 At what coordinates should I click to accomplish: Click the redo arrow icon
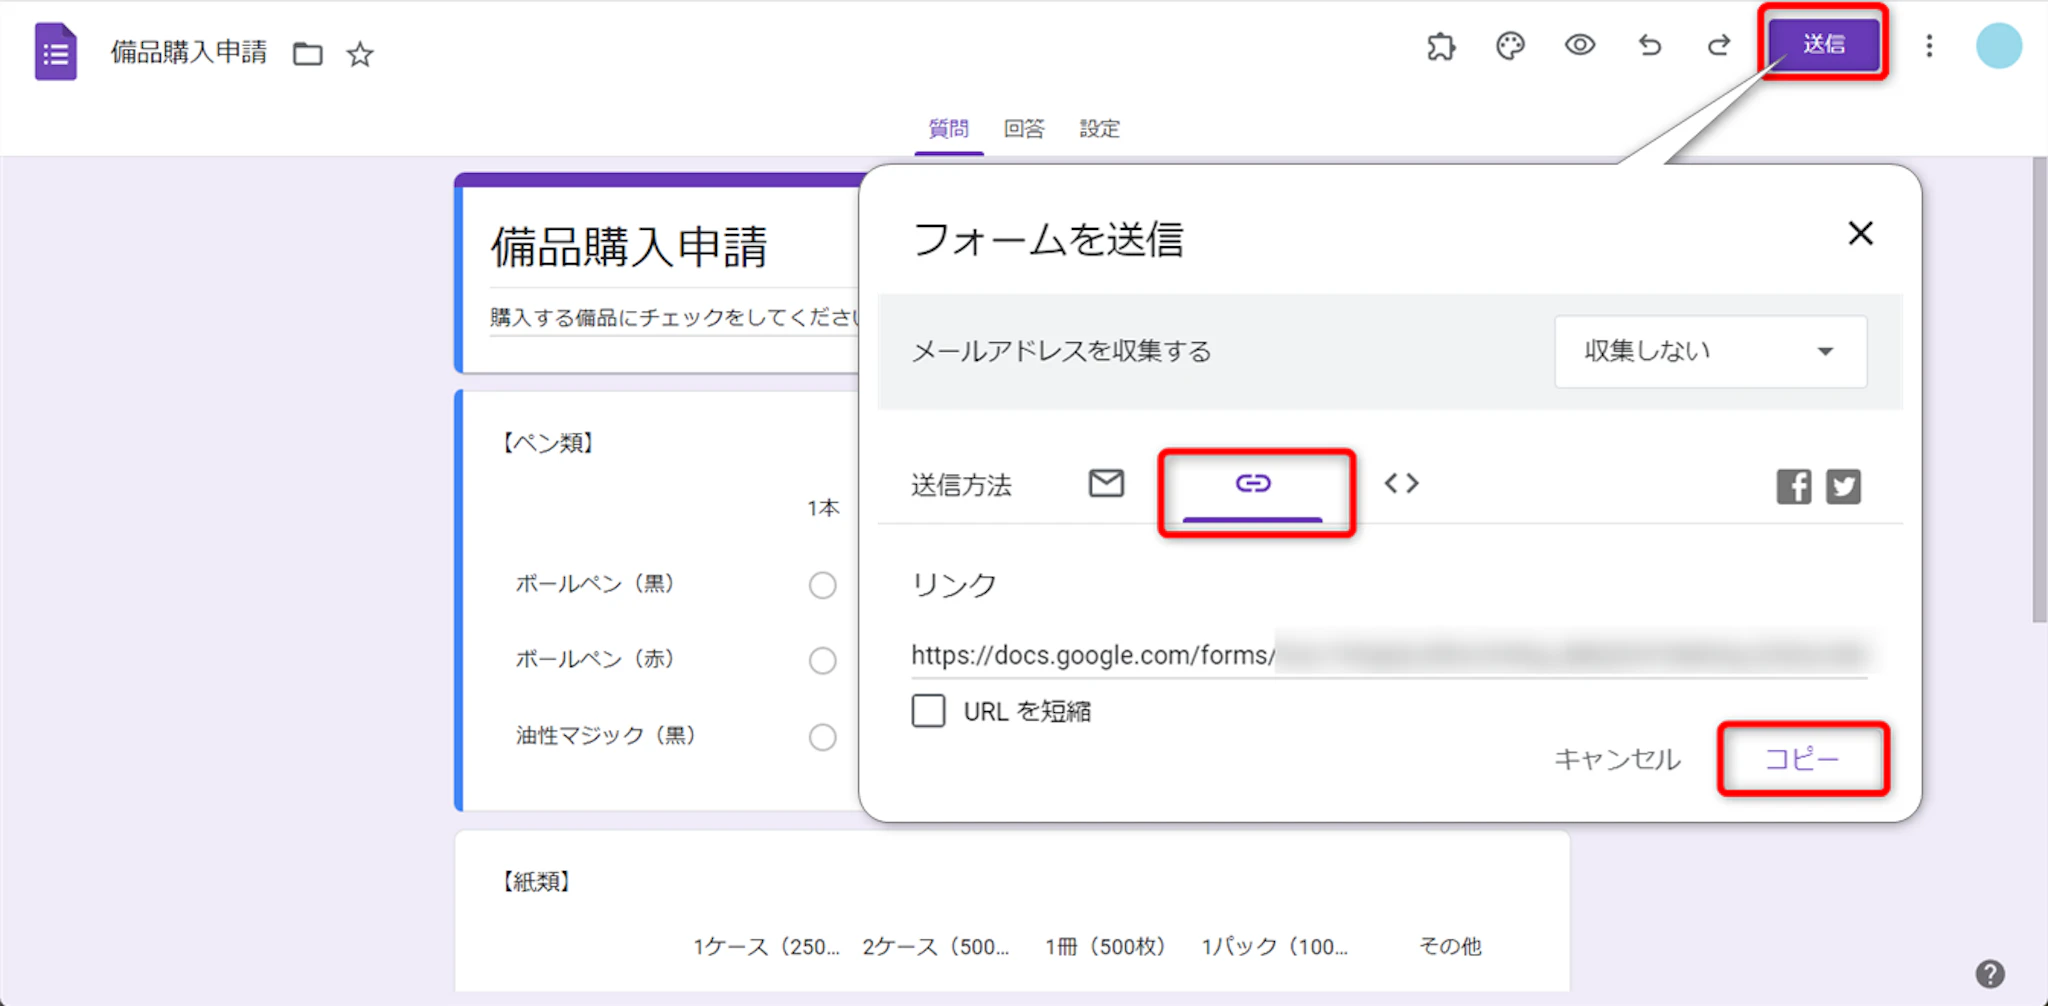tap(1719, 46)
